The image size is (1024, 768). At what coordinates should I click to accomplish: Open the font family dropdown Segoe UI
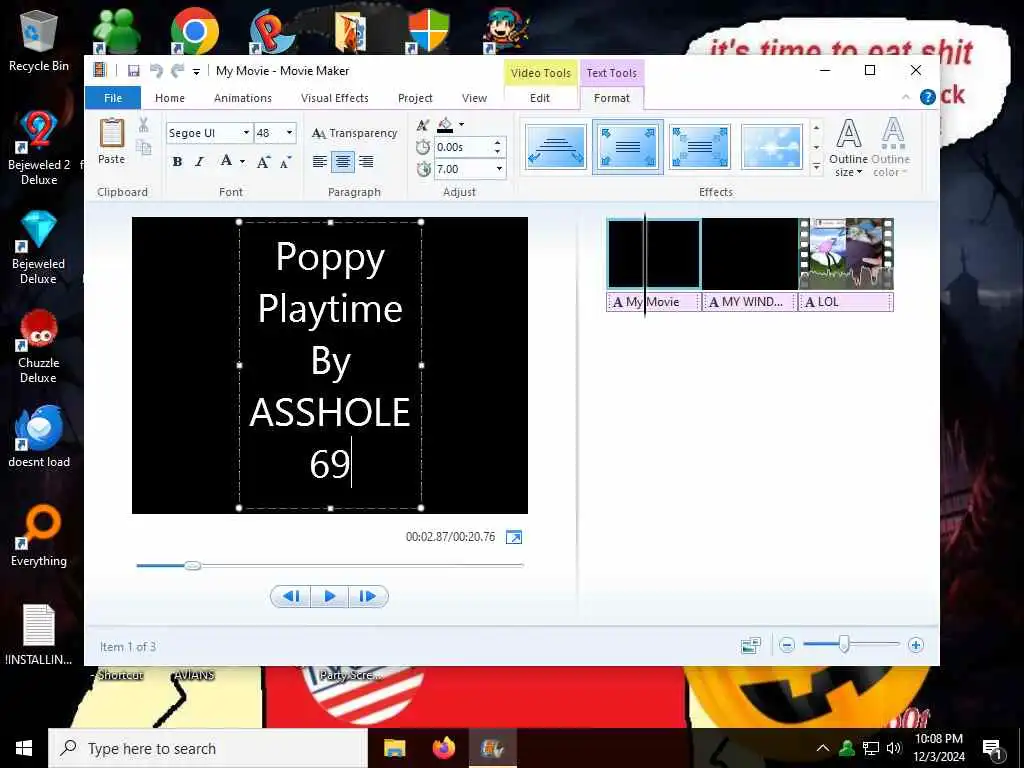point(246,133)
